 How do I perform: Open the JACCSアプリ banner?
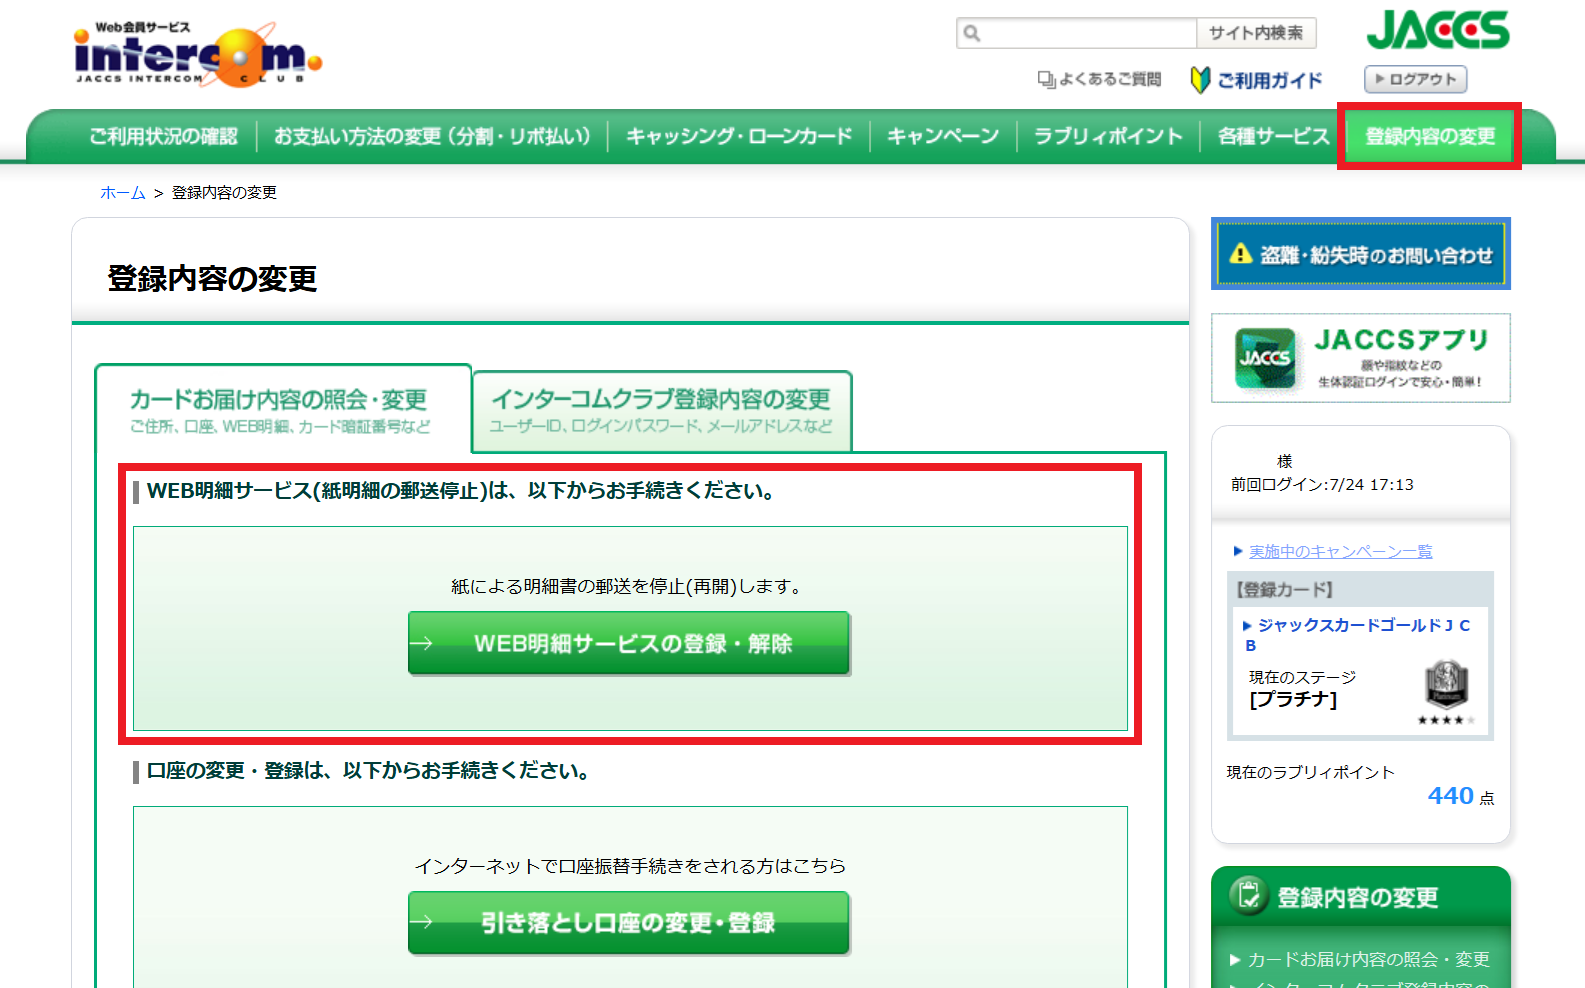tap(1361, 358)
